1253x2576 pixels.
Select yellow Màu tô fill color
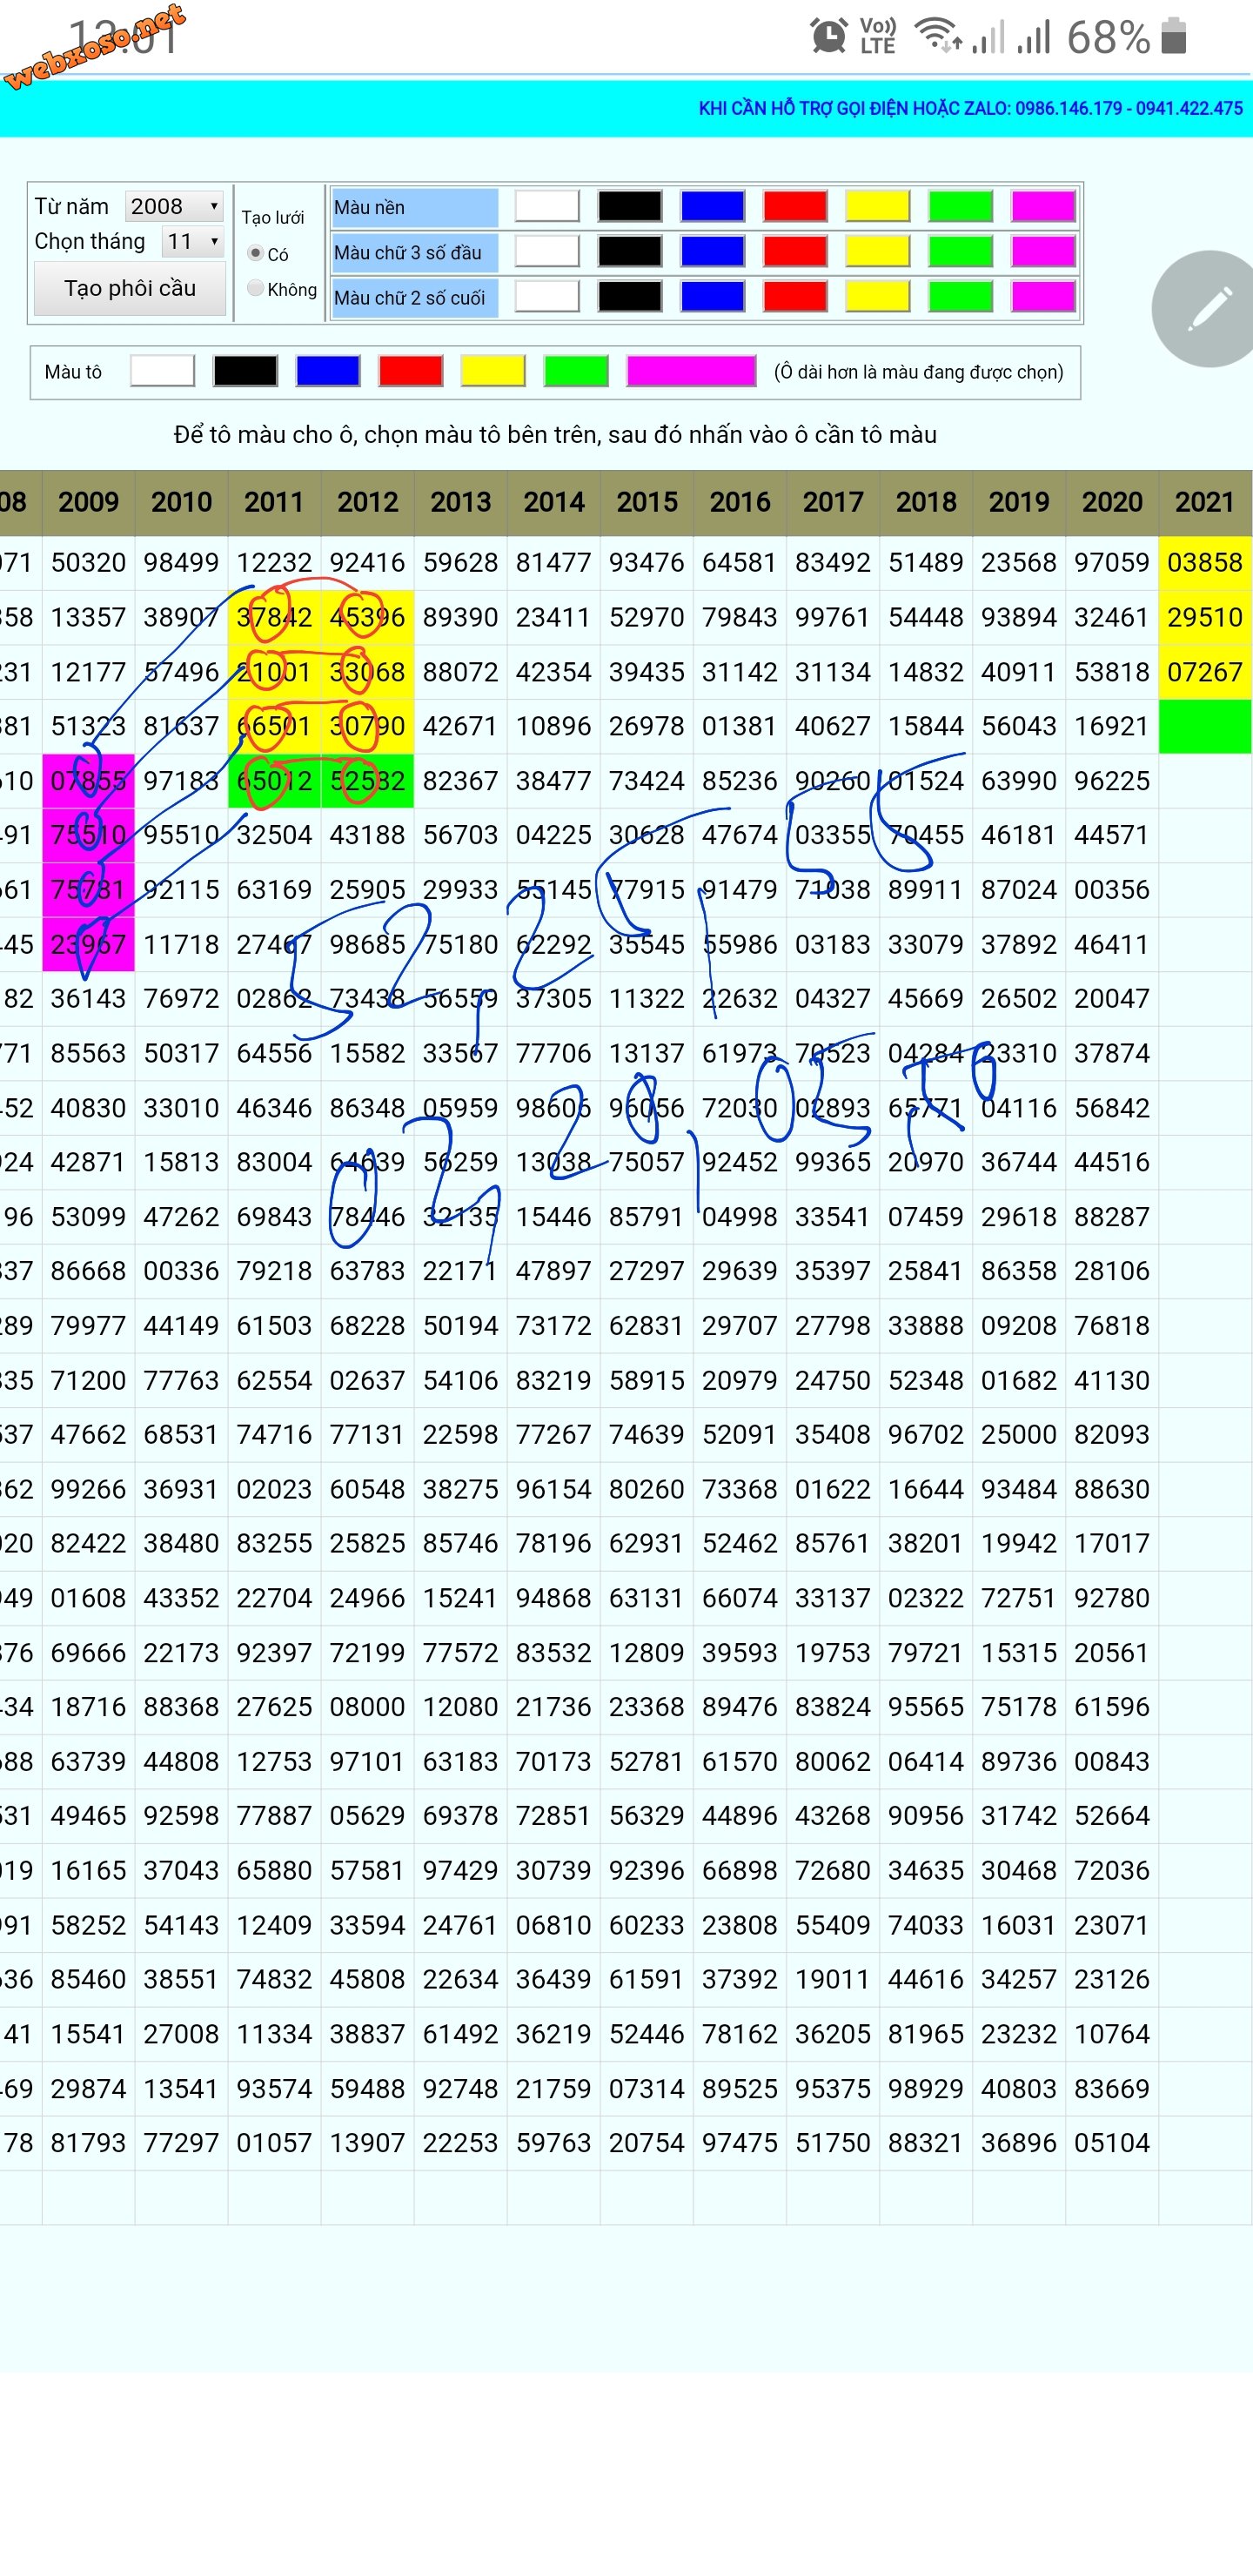coord(493,371)
